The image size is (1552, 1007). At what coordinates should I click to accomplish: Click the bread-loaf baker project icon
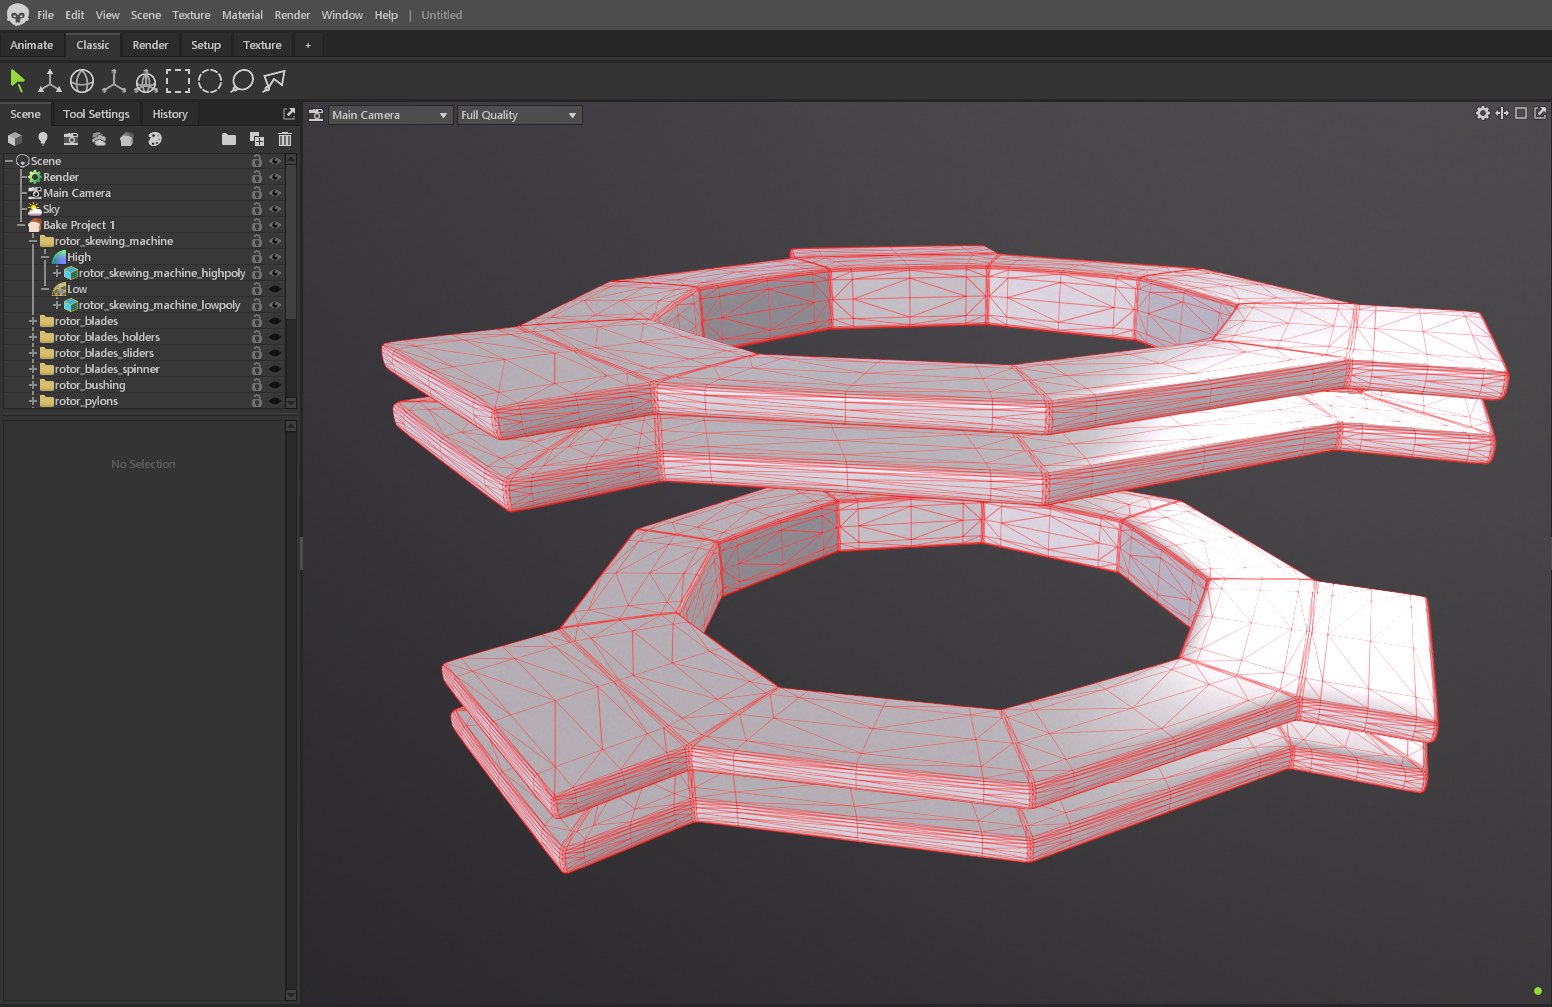pos(127,139)
